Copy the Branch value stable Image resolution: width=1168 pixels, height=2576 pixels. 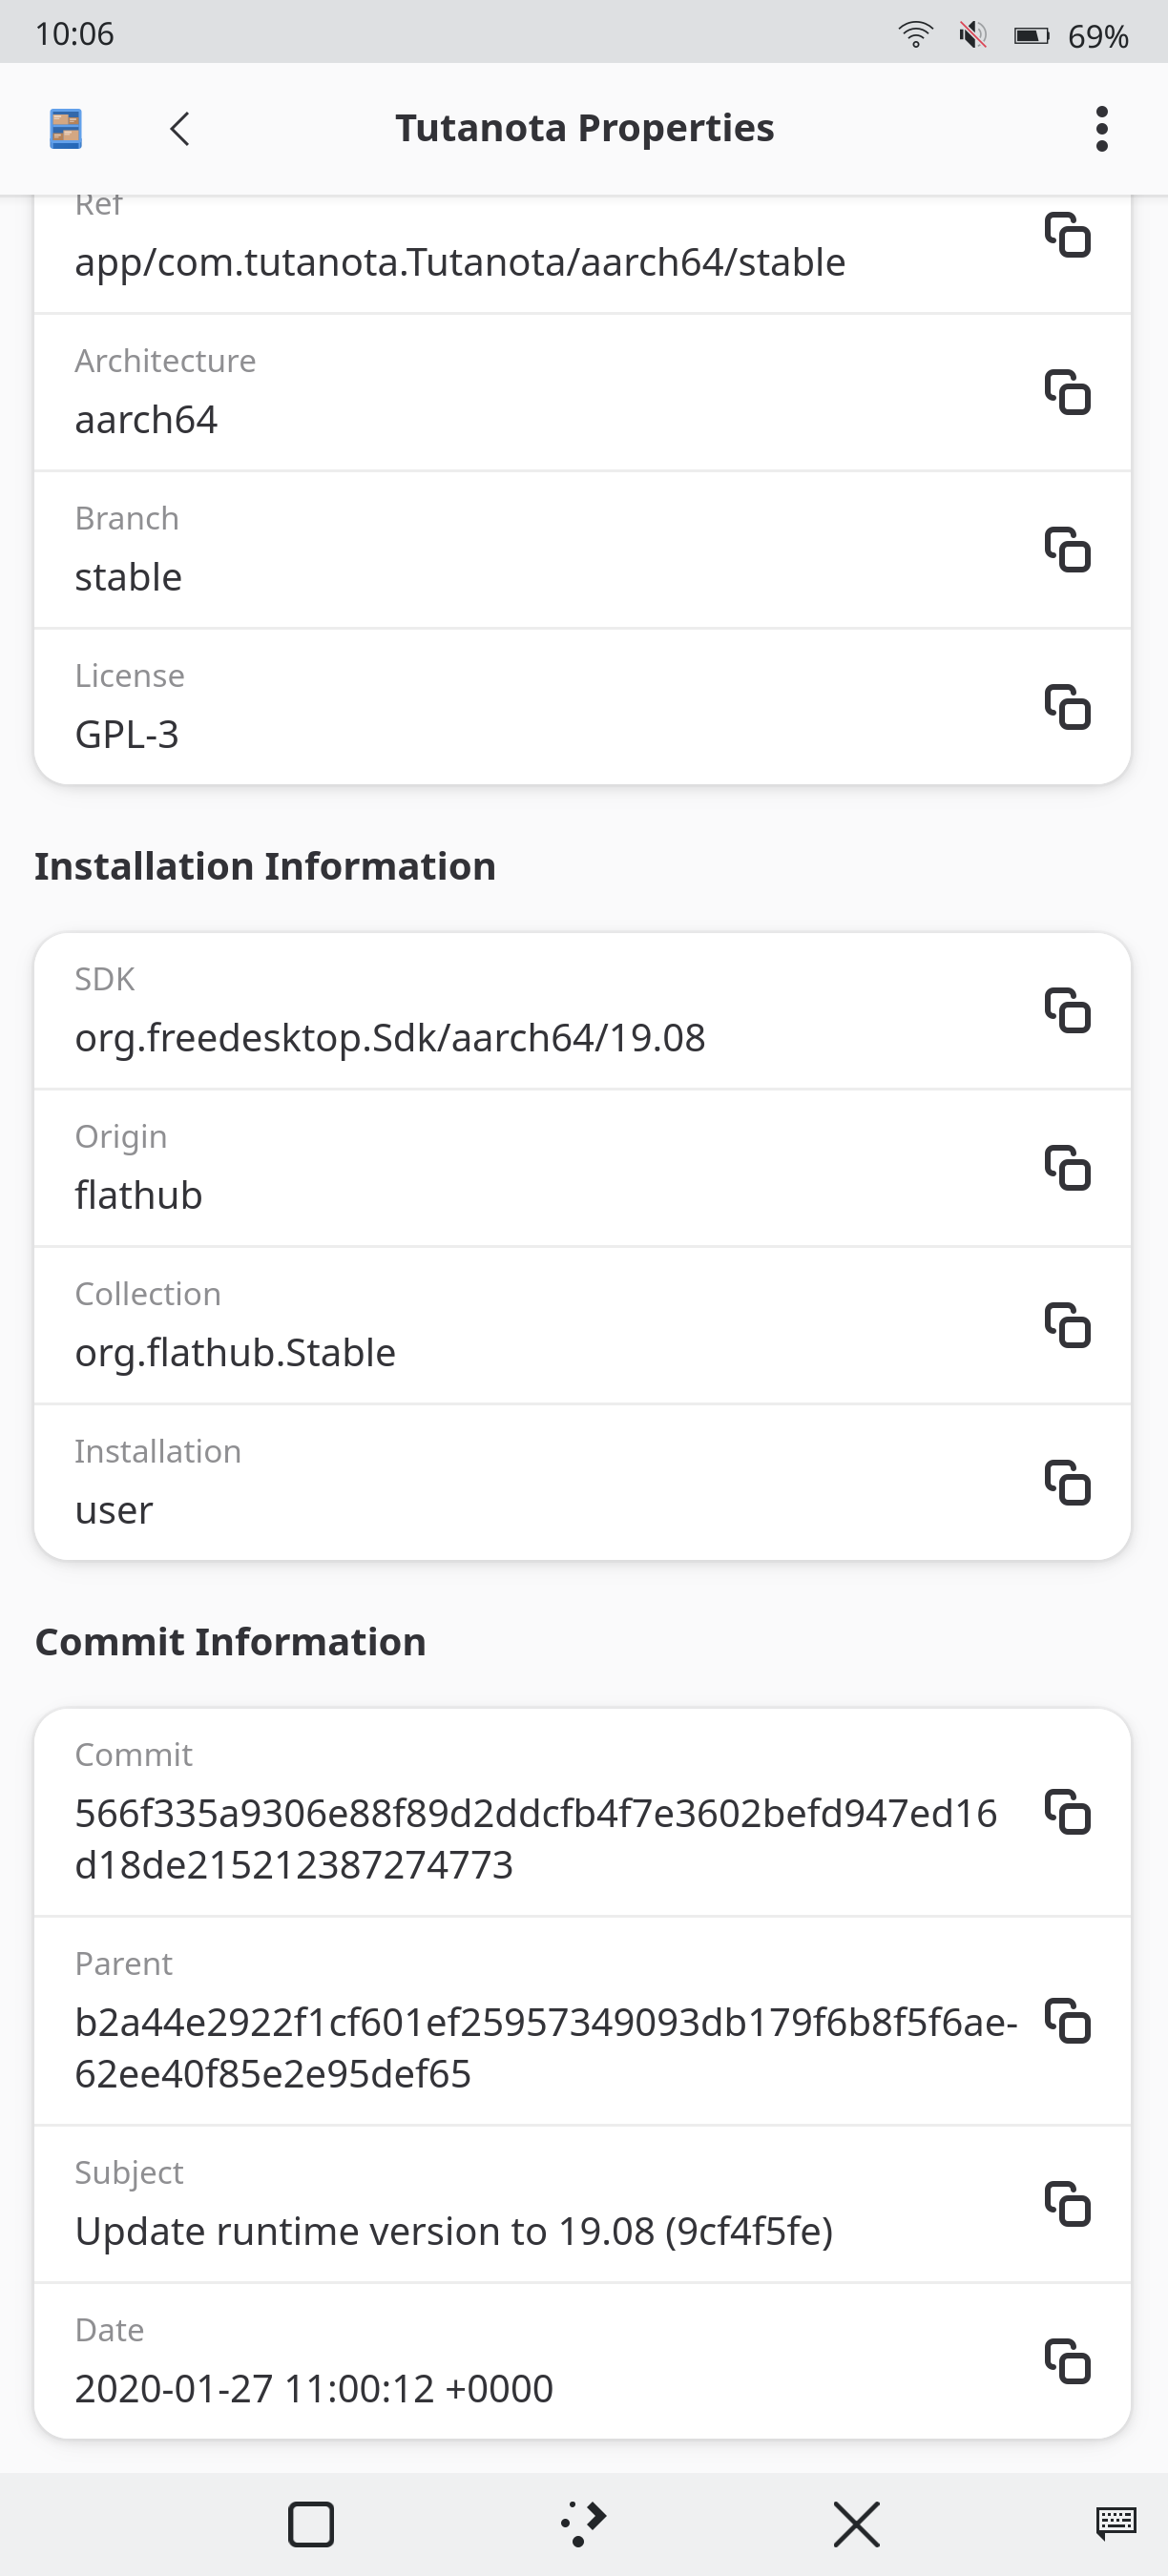1067,550
